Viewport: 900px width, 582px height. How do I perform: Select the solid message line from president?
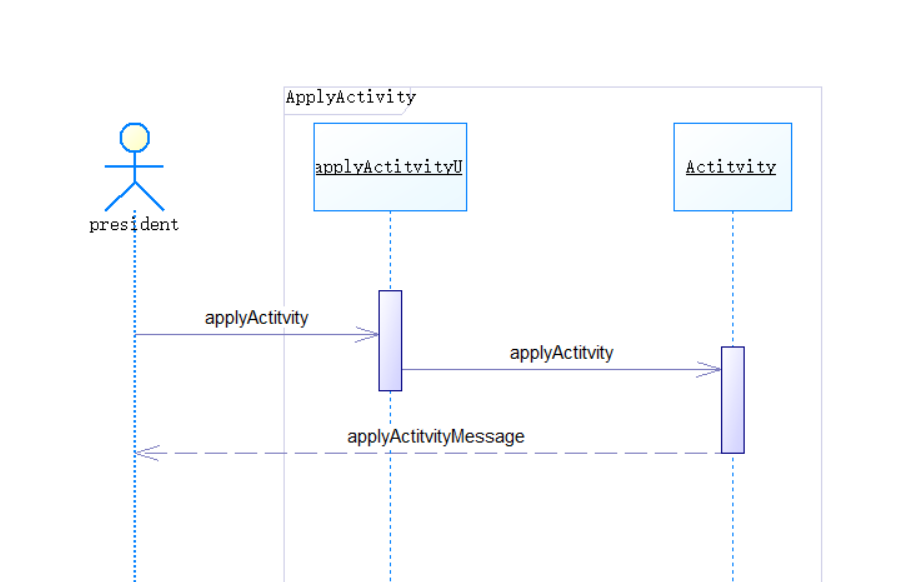click(250, 334)
